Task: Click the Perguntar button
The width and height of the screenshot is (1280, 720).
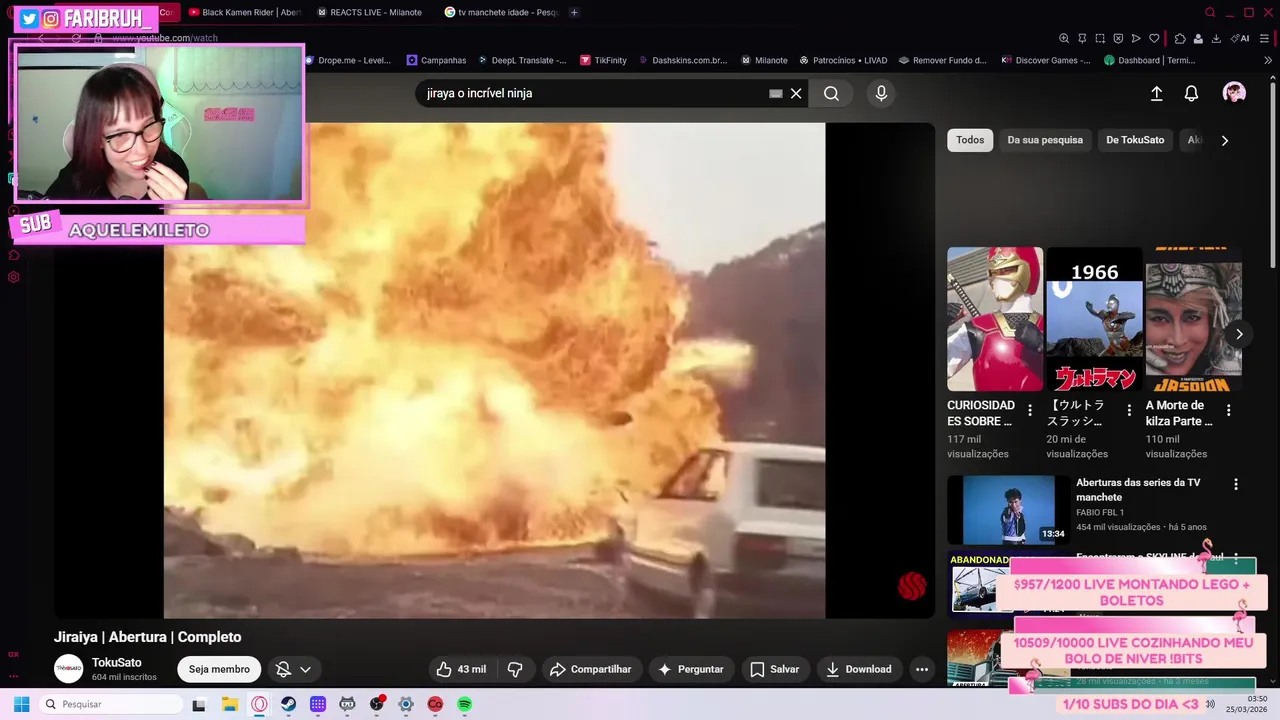Action: click(x=692, y=669)
